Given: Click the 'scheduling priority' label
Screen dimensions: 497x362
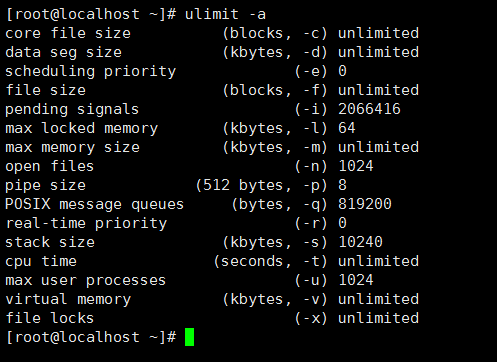Looking at the screenshot, I should click(x=90, y=72).
